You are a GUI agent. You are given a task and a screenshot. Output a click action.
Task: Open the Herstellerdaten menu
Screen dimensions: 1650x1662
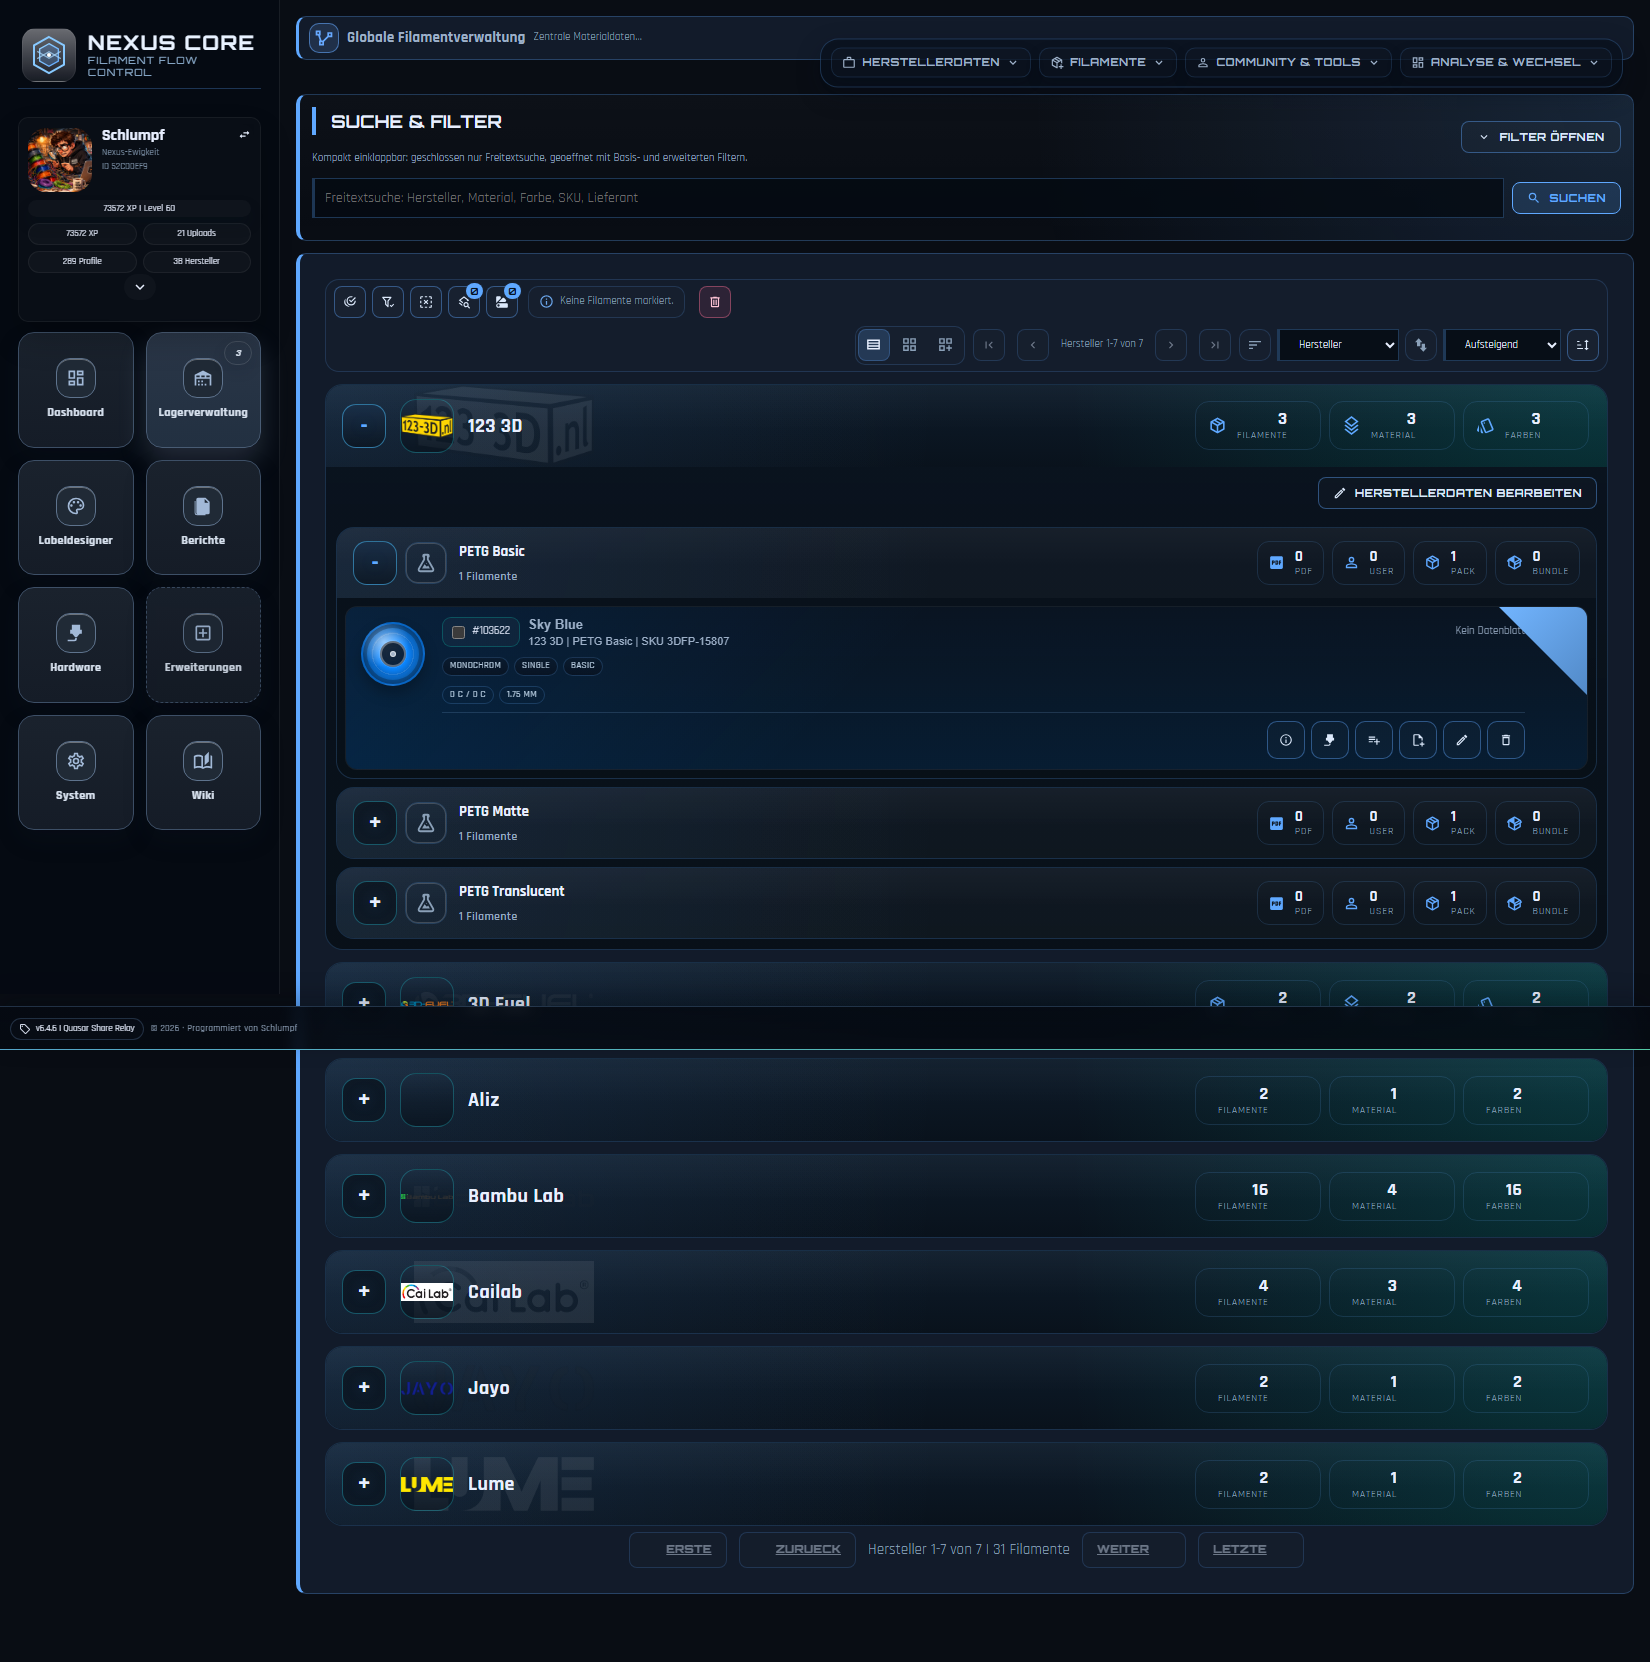pyautogui.click(x=929, y=62)
